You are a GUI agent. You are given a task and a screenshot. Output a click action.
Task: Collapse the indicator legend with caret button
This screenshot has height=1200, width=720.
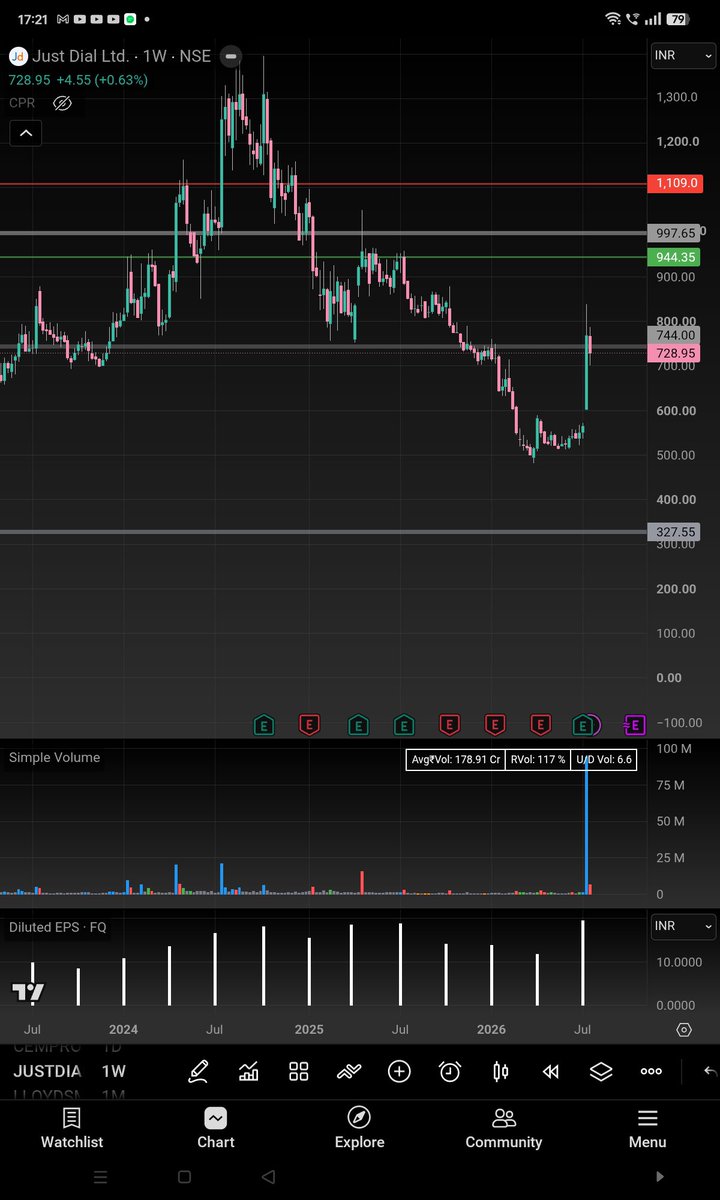(26, 133)
